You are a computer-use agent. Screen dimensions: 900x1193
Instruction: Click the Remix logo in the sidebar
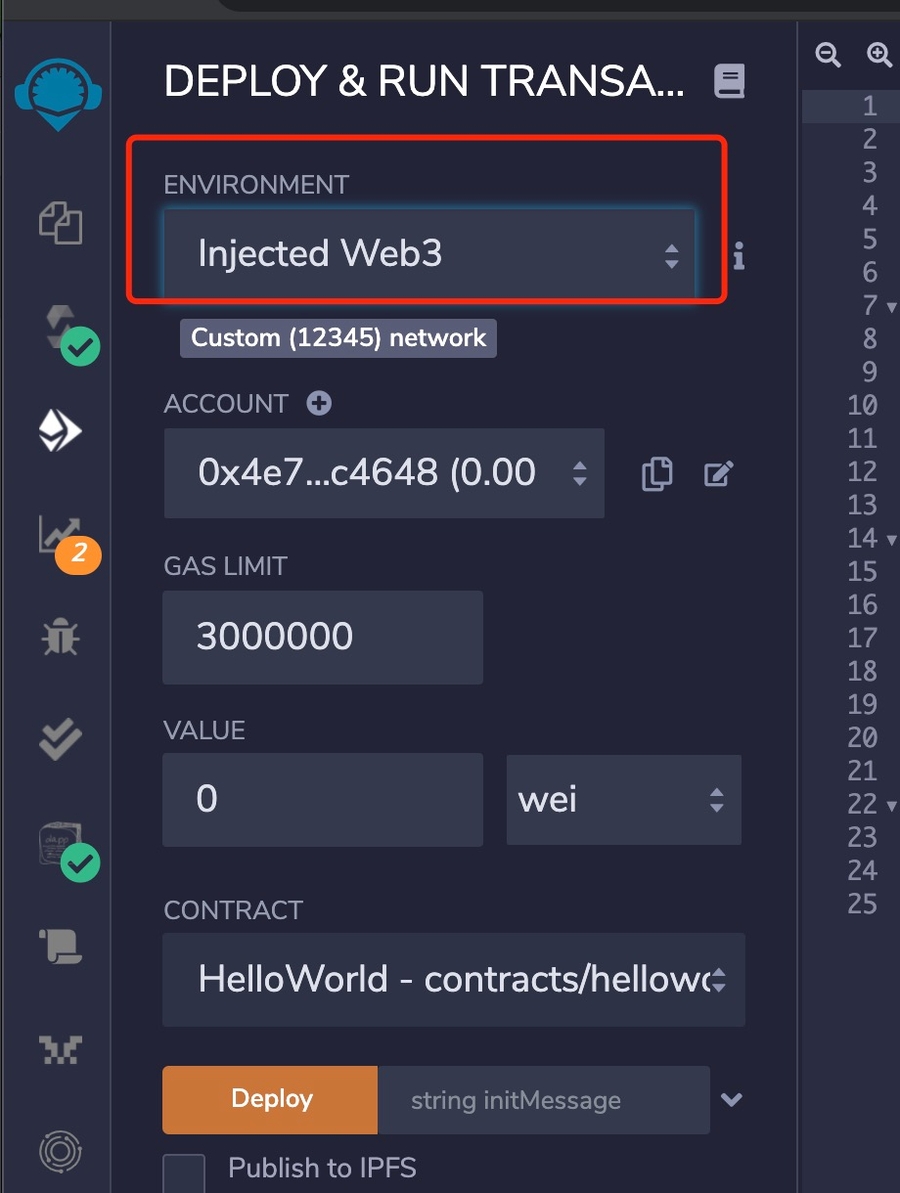click(57, 95)
